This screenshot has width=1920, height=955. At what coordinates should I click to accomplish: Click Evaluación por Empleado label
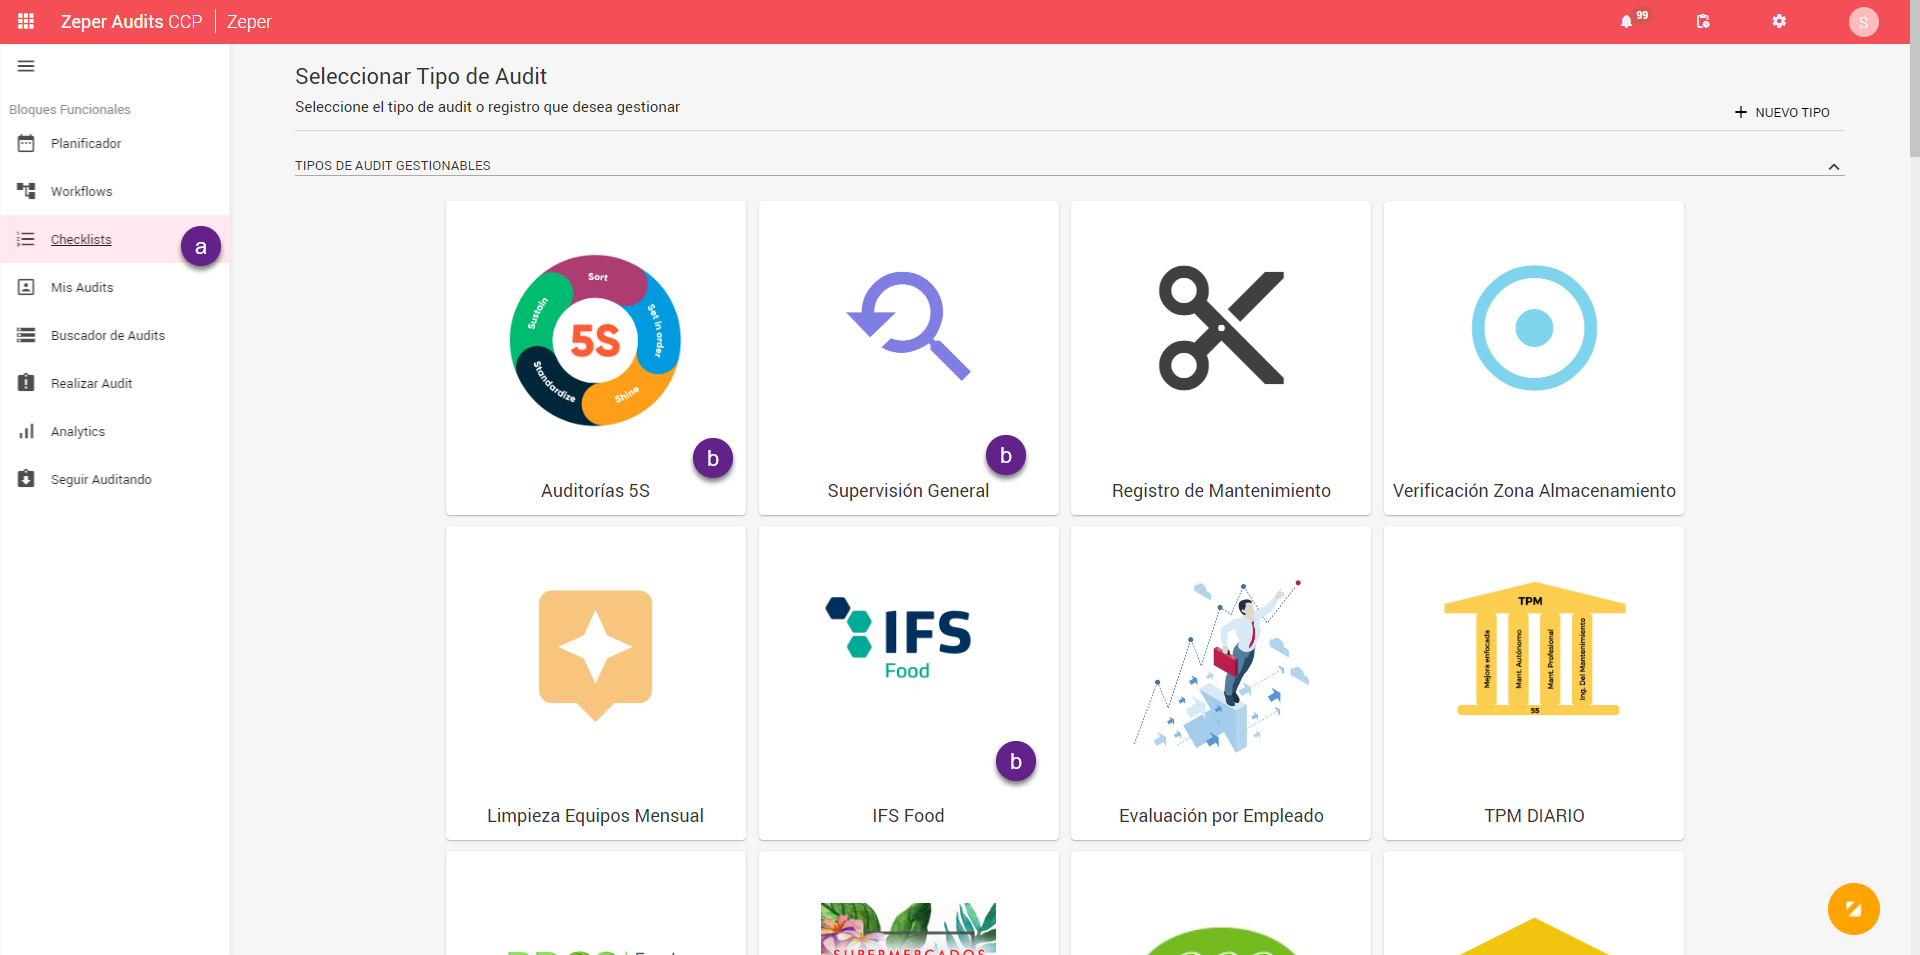[1221, 816]
